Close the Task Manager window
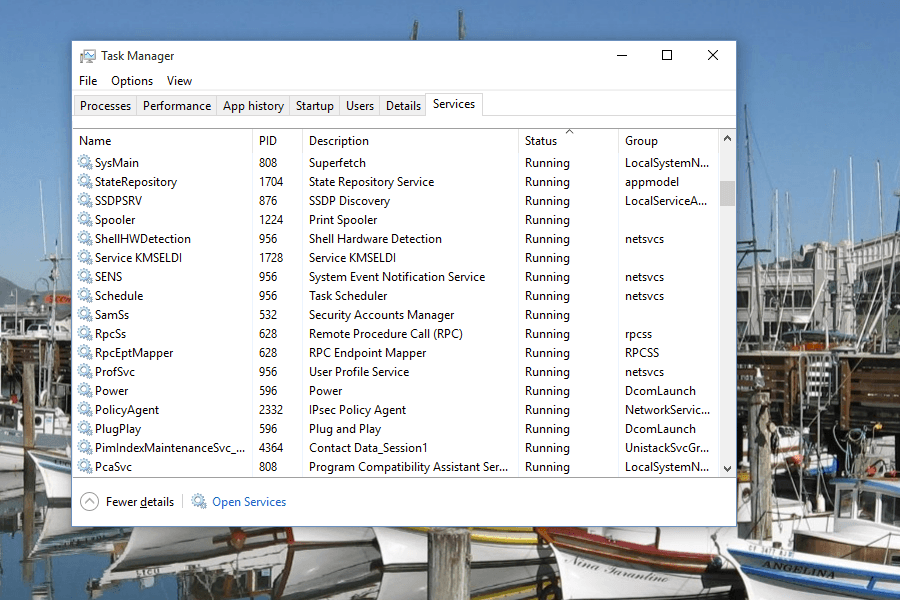This screenshot has width=900, height=600. click(x=713, y=56)
